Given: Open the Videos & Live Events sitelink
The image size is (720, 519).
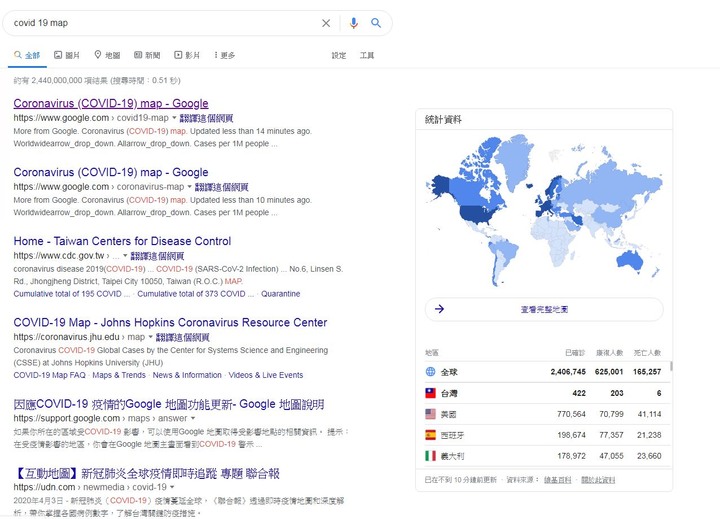Looking at the screenshot, I should [x=266, y=375].
